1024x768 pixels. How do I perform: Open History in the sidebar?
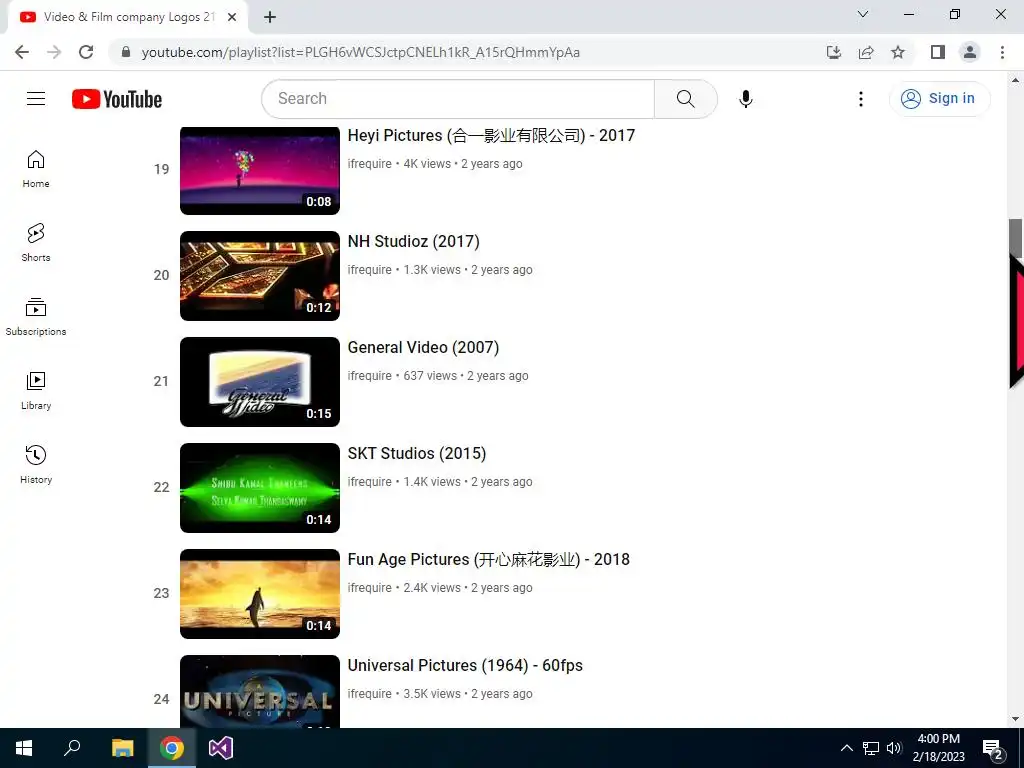(36, 464)
